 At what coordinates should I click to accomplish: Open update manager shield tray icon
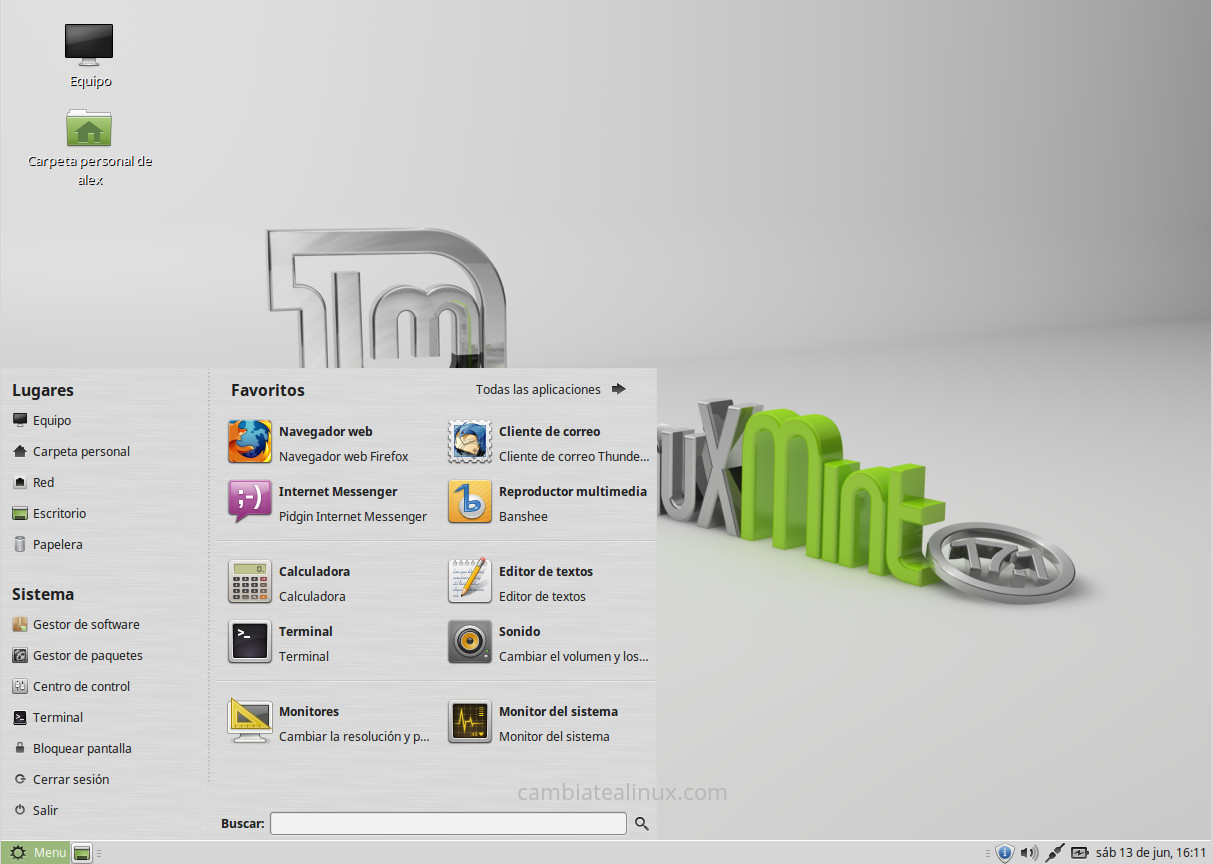[x=1005, y=853]
